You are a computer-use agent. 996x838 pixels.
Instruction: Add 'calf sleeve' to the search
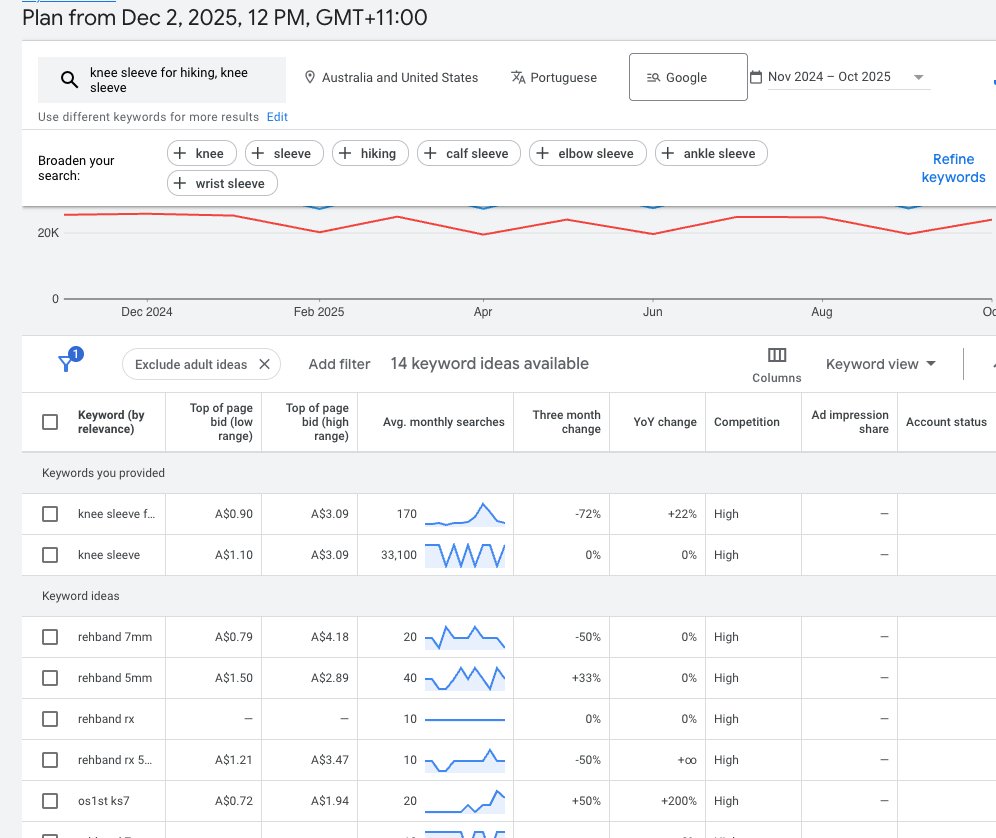tap(469, 153)
